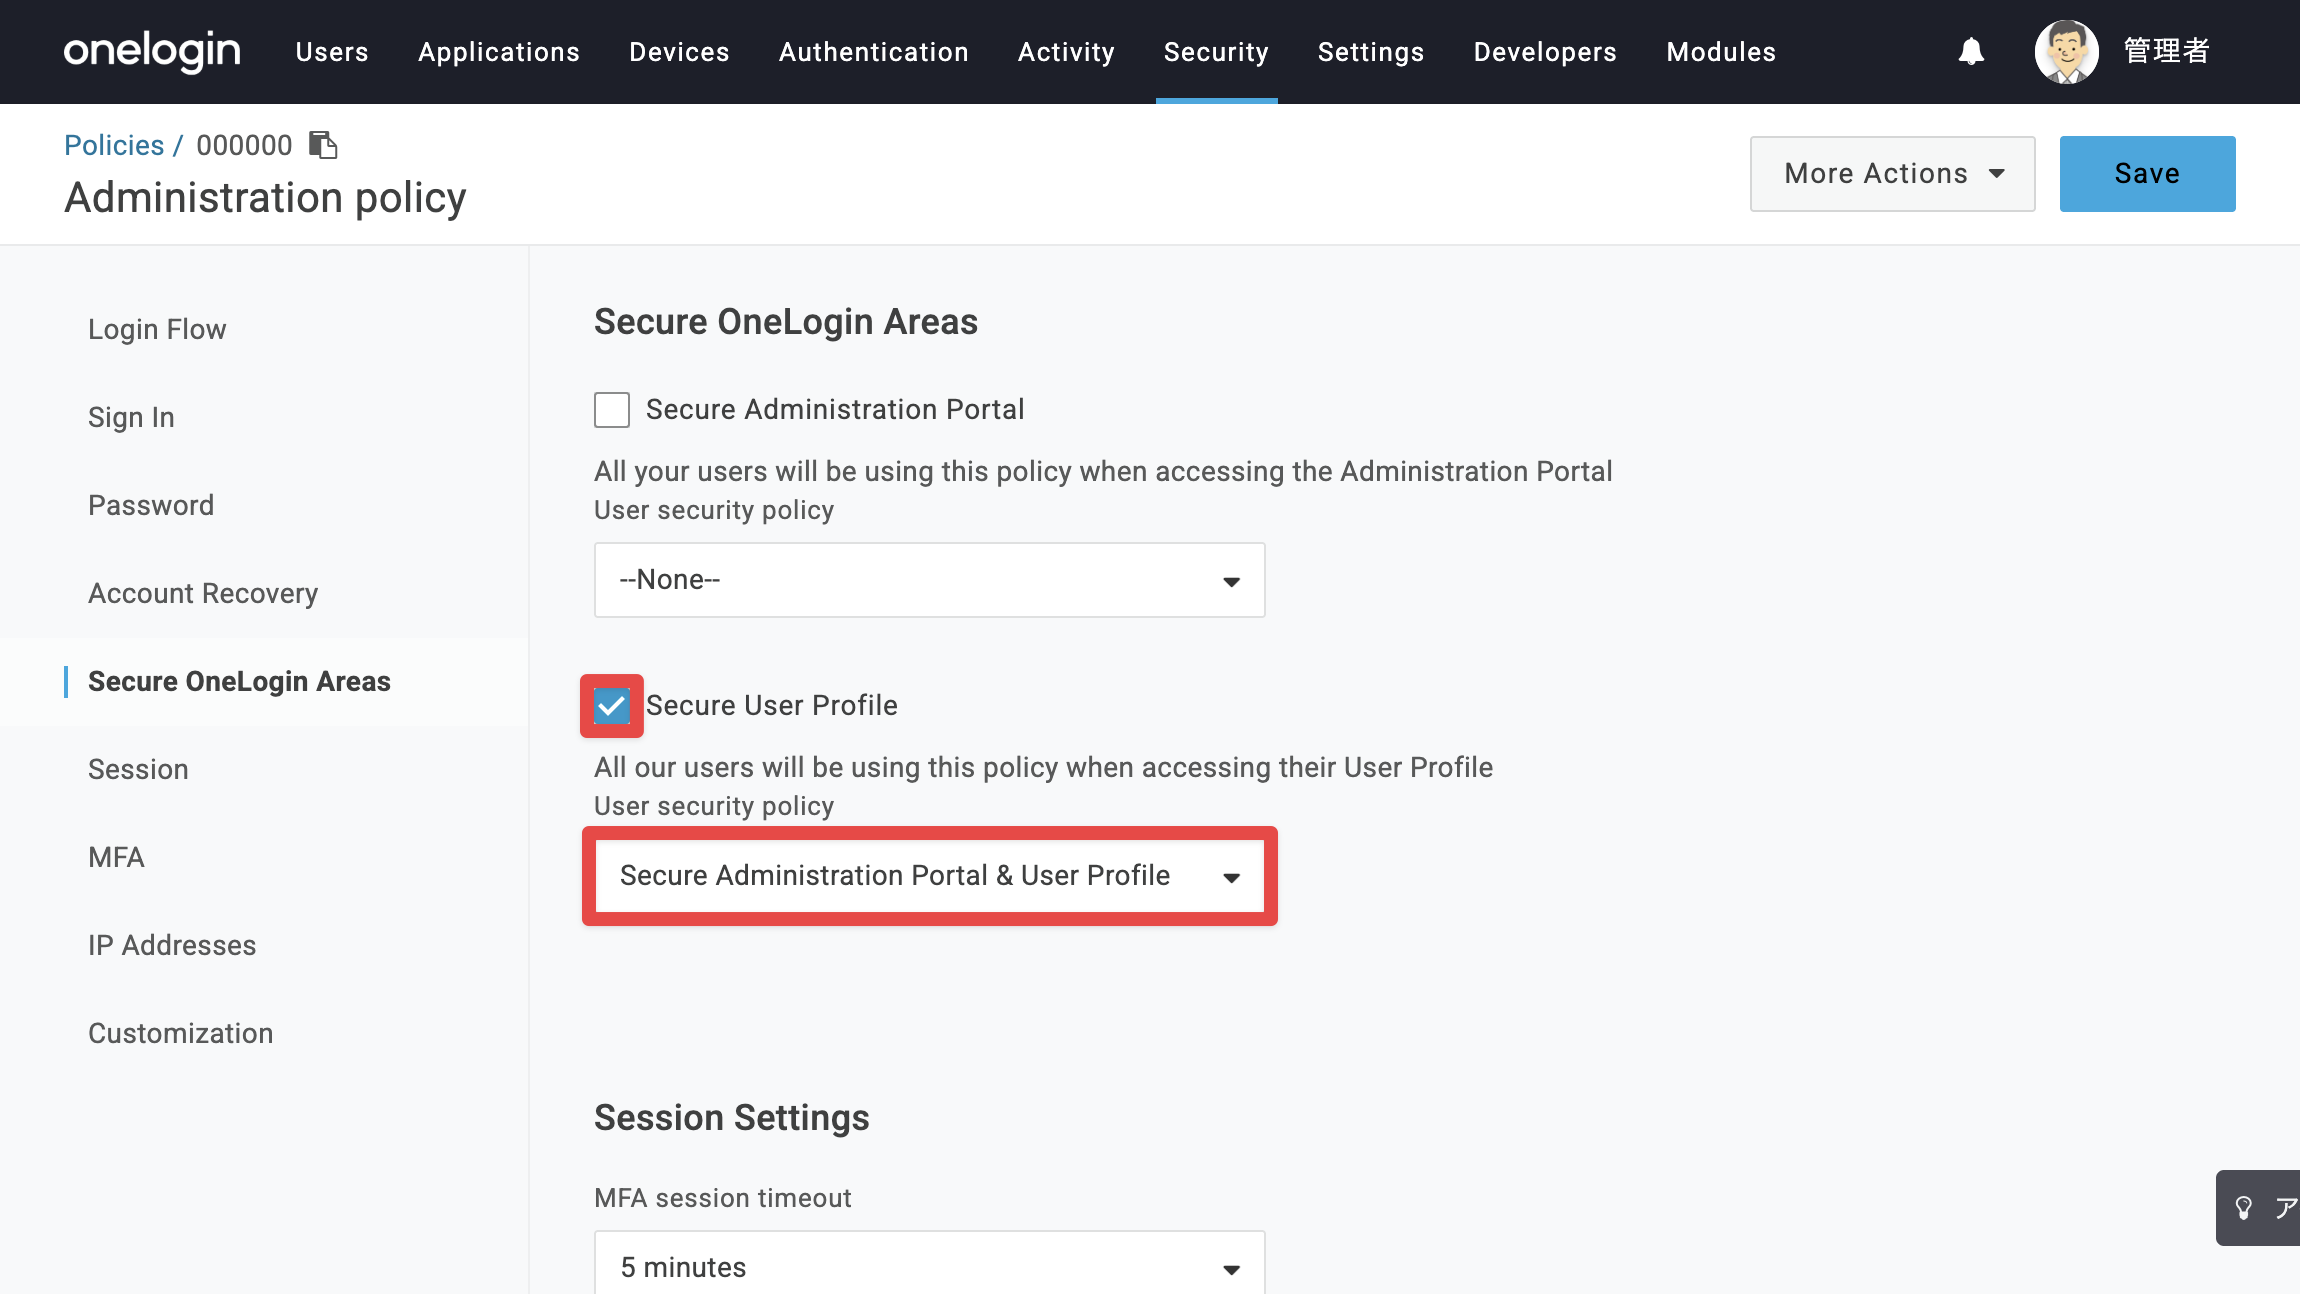Open the User Profile security policy dropdown
This screenshot has height=1294, width=2300.
930,876
